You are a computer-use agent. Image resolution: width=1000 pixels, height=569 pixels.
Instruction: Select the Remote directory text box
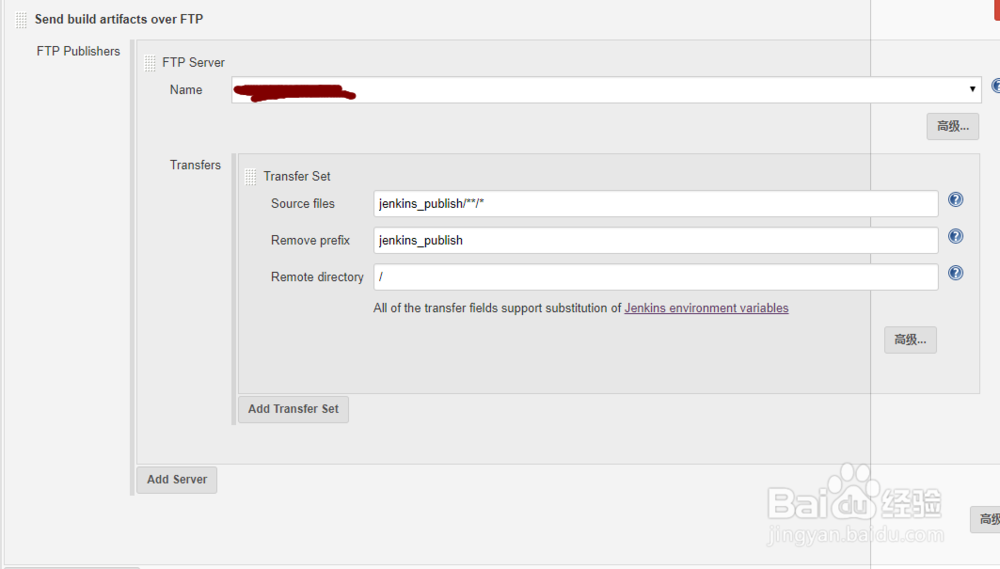(x=655, y=277)
